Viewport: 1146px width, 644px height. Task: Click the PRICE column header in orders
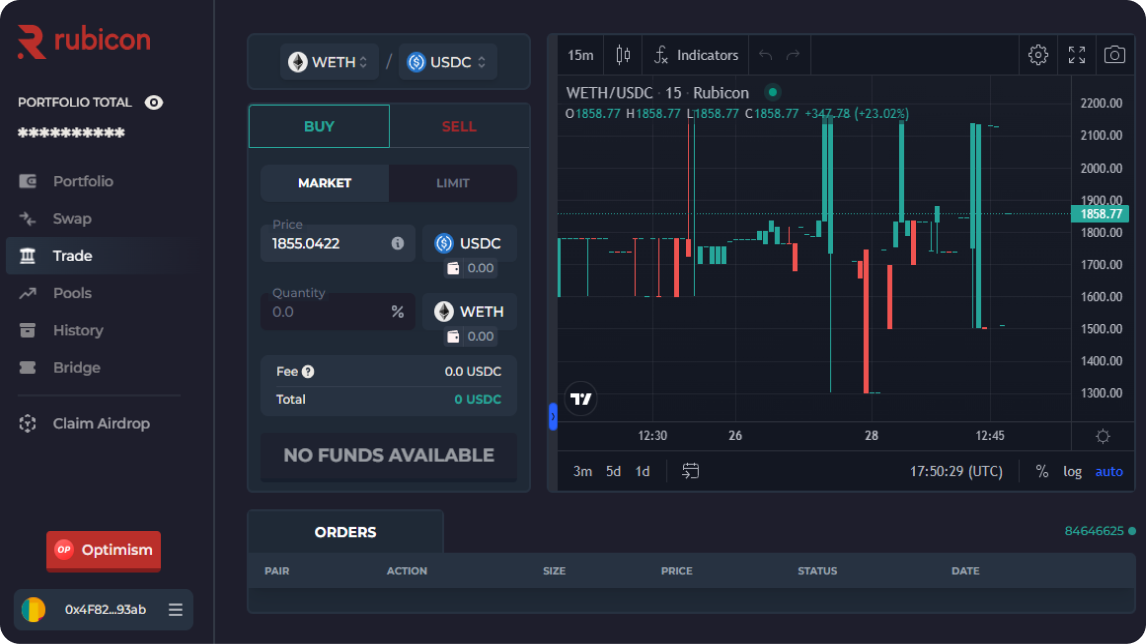pos(677,571)
